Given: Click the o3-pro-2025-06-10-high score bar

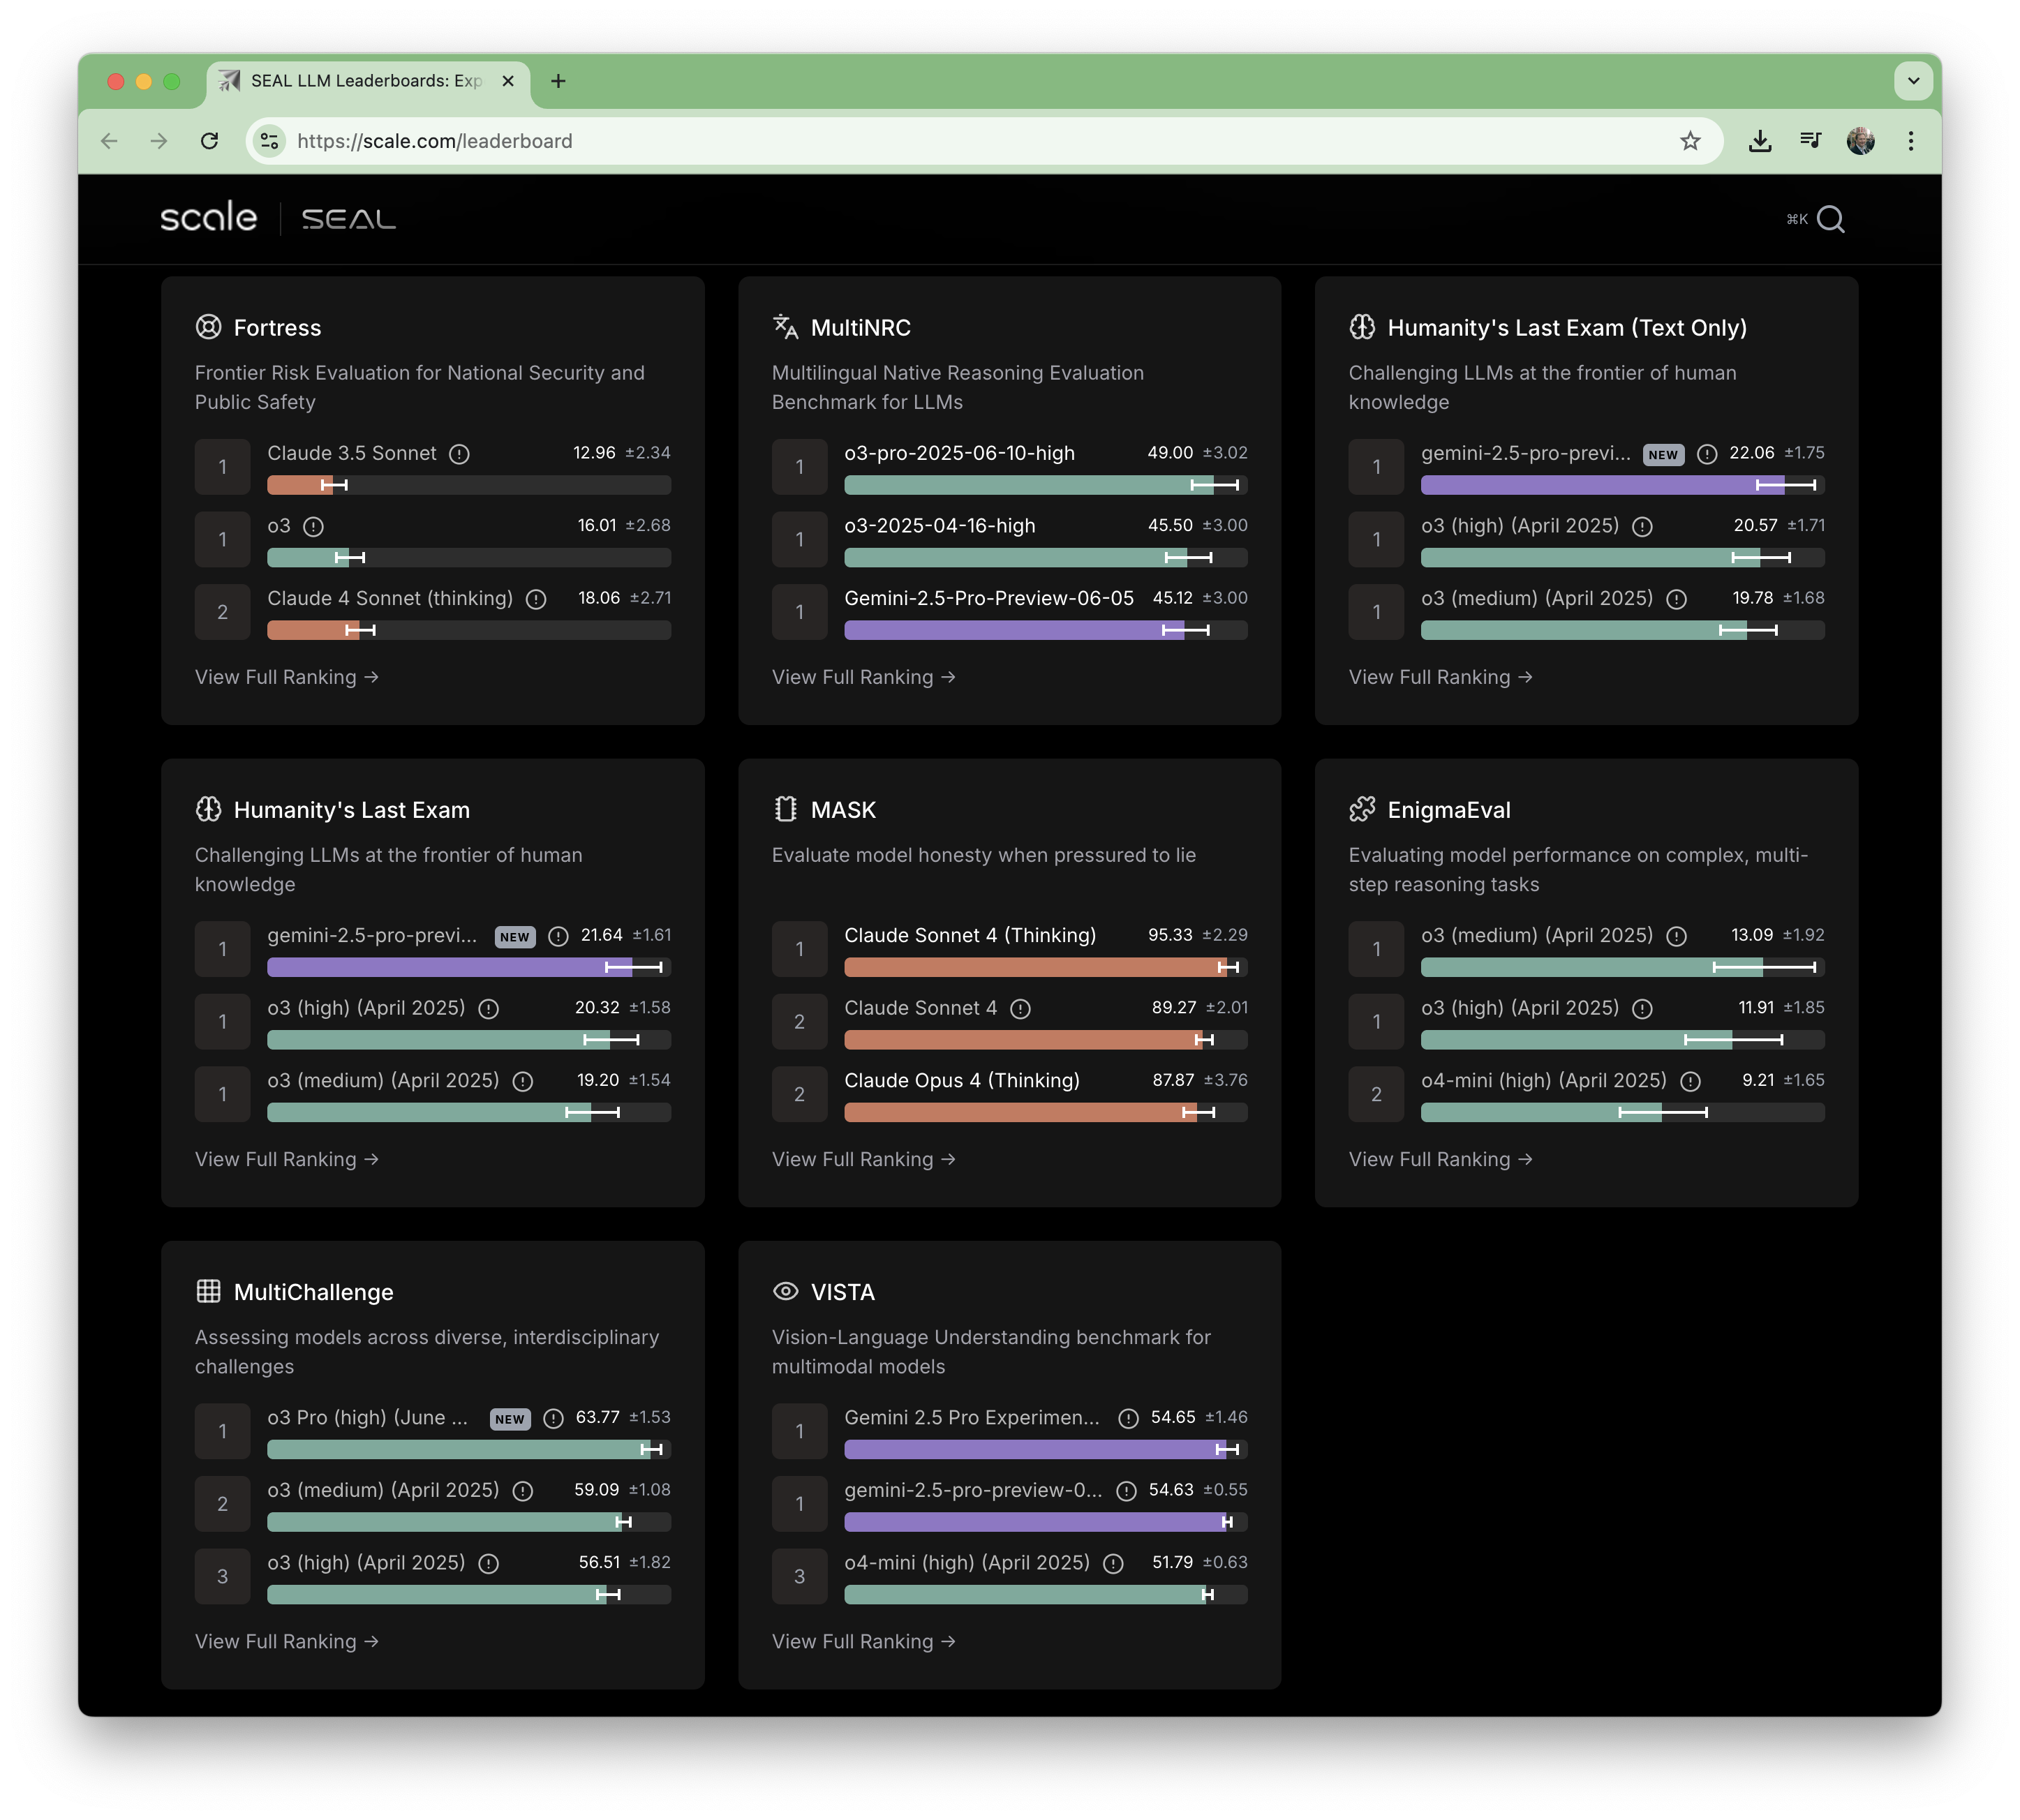Looking at the screenshot, I should tap(1045, 485).
